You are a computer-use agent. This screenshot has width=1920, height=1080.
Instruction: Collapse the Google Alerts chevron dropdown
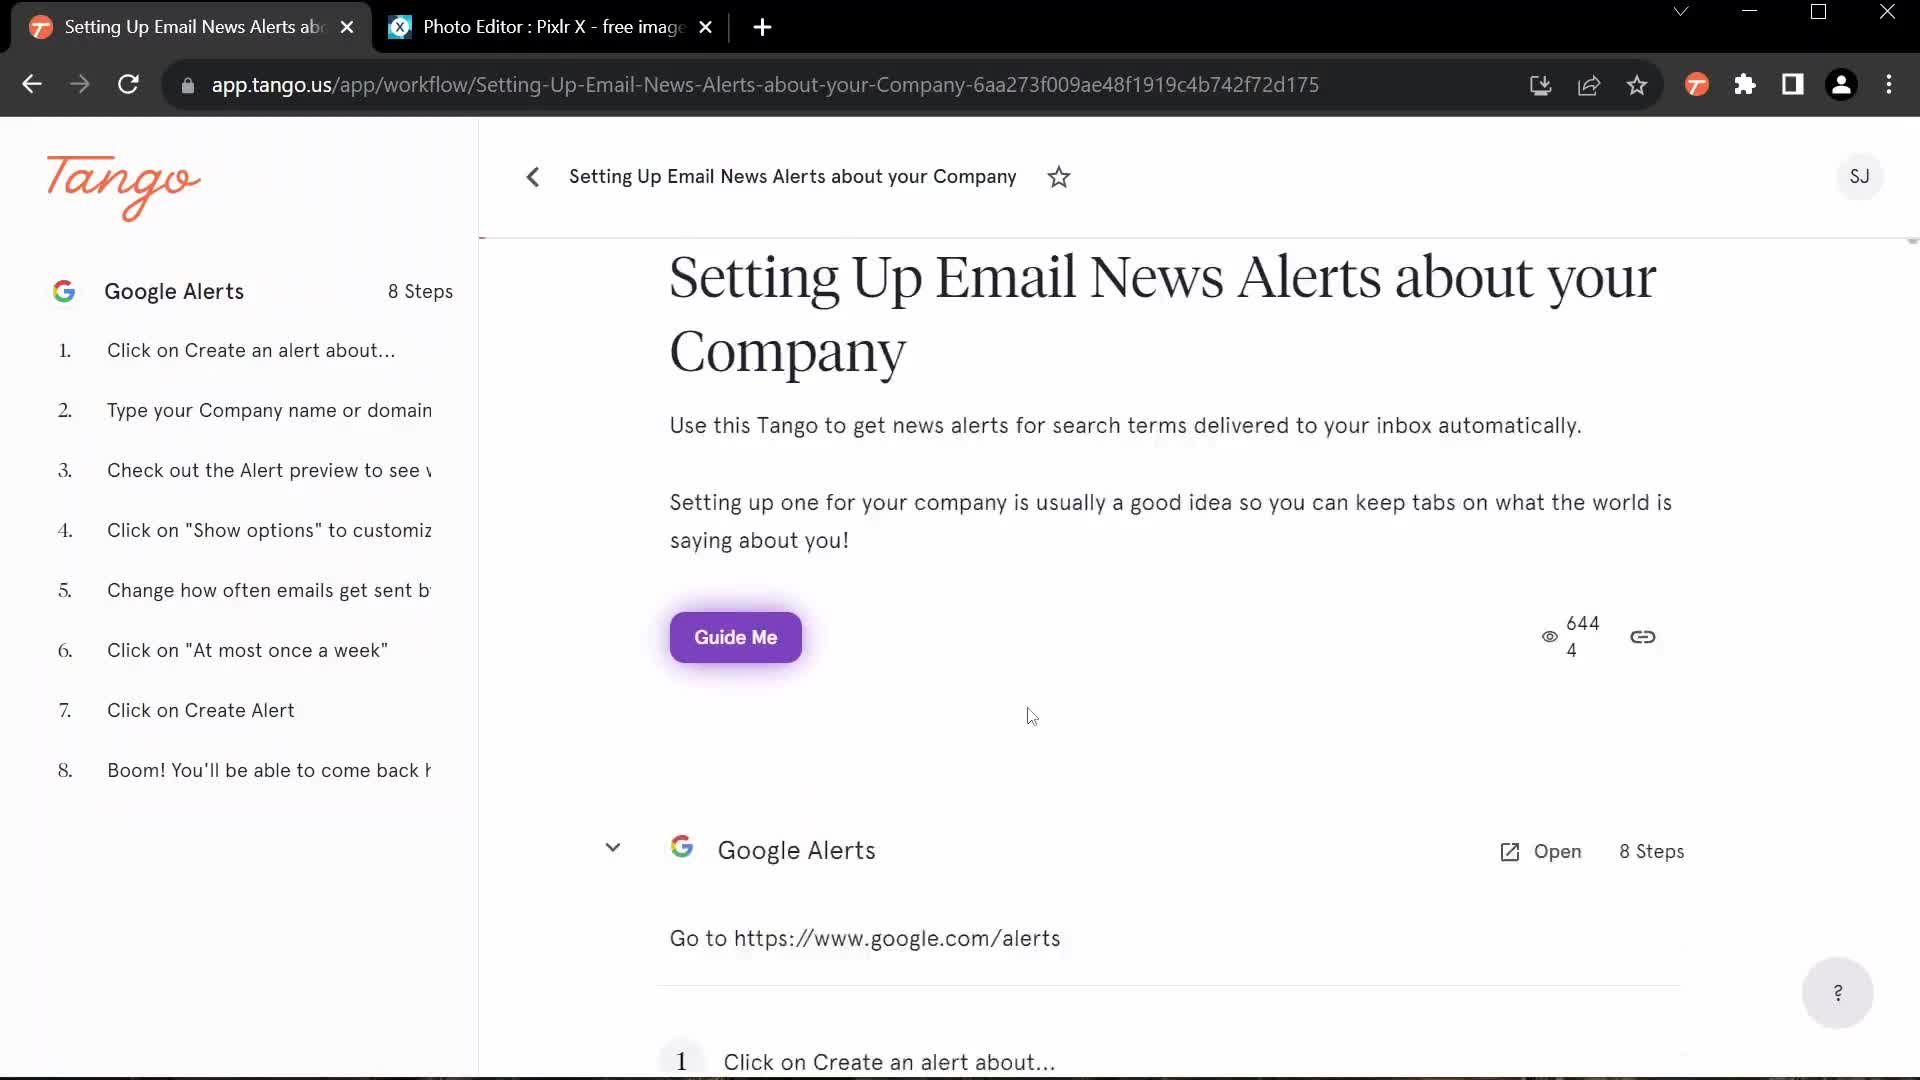[611, 848]
